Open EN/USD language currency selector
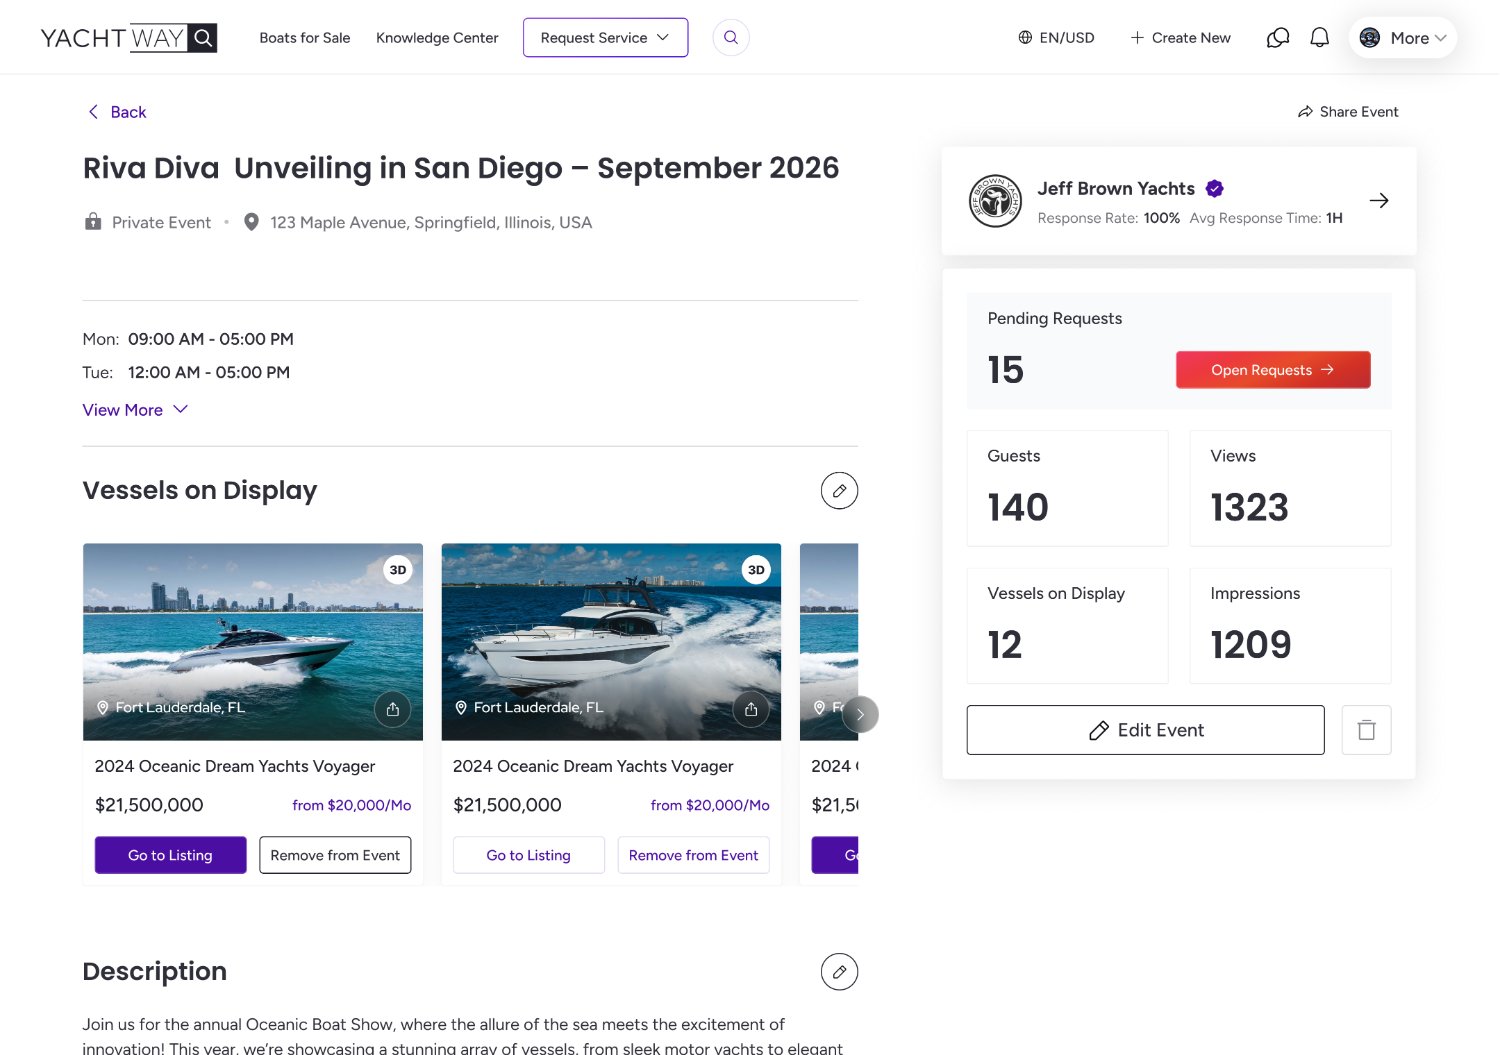Screen dimensions: 1500x1055 tap(1056, 38)
